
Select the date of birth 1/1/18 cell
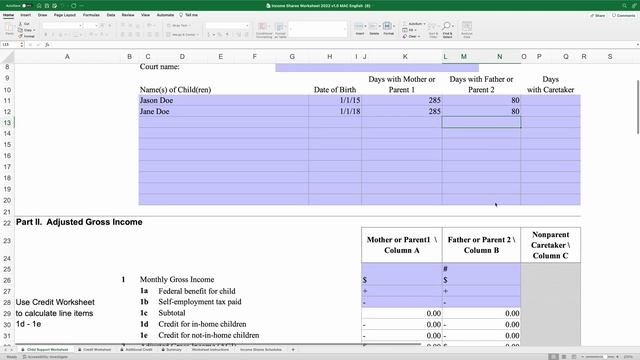(335, 111)
